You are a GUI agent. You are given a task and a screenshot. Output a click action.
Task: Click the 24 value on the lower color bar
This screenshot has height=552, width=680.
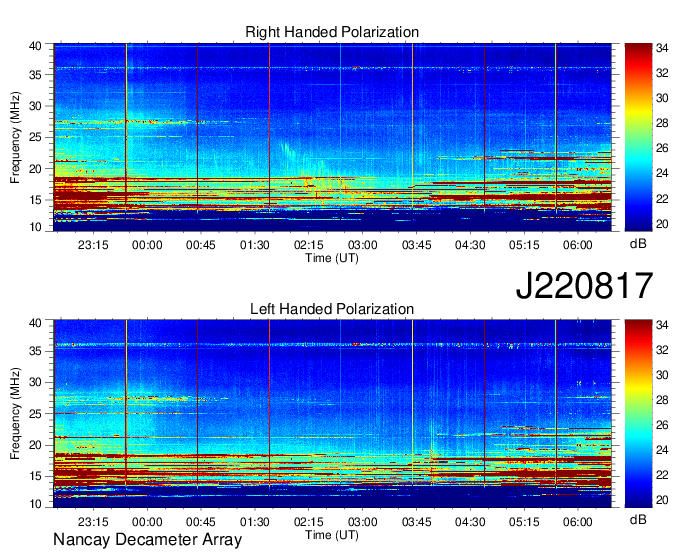(662, 450)
